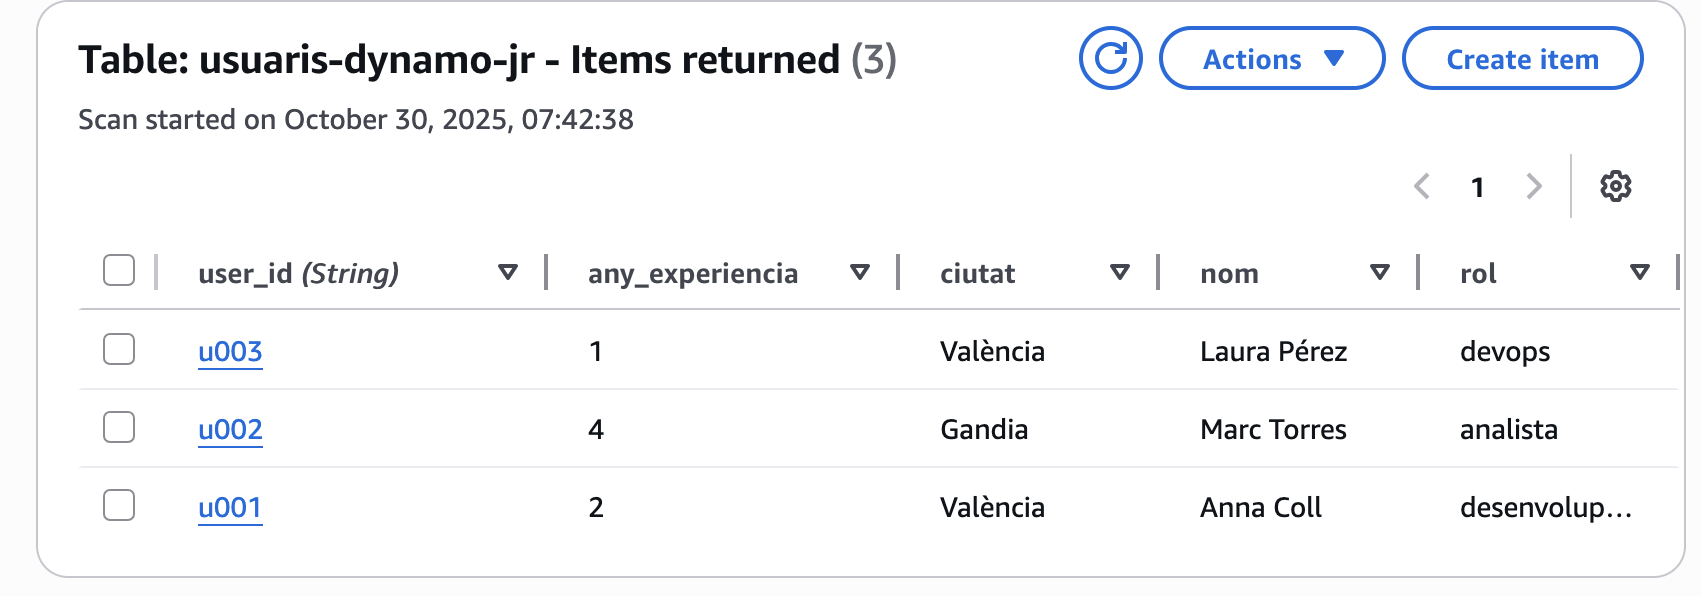Check the u003 row checkbox

119,349
